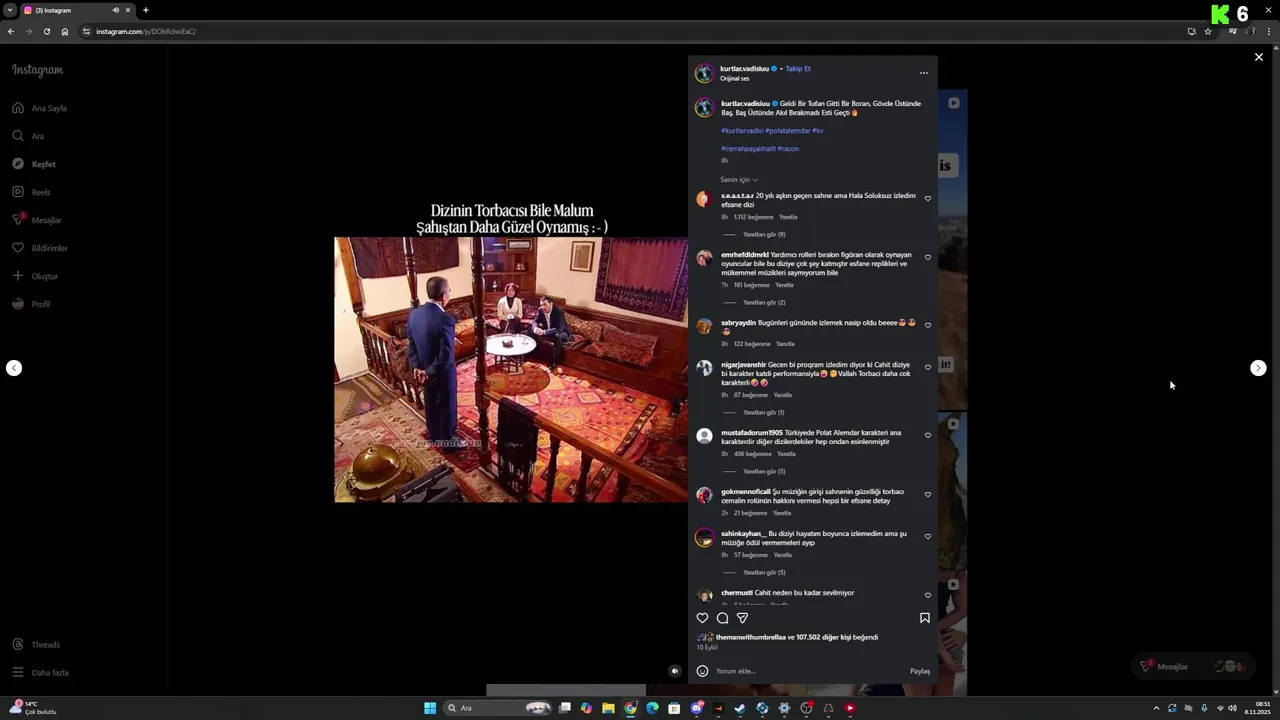Open Threads link in sidebar
Screen dimensions: 1280x720
point(36,645)
